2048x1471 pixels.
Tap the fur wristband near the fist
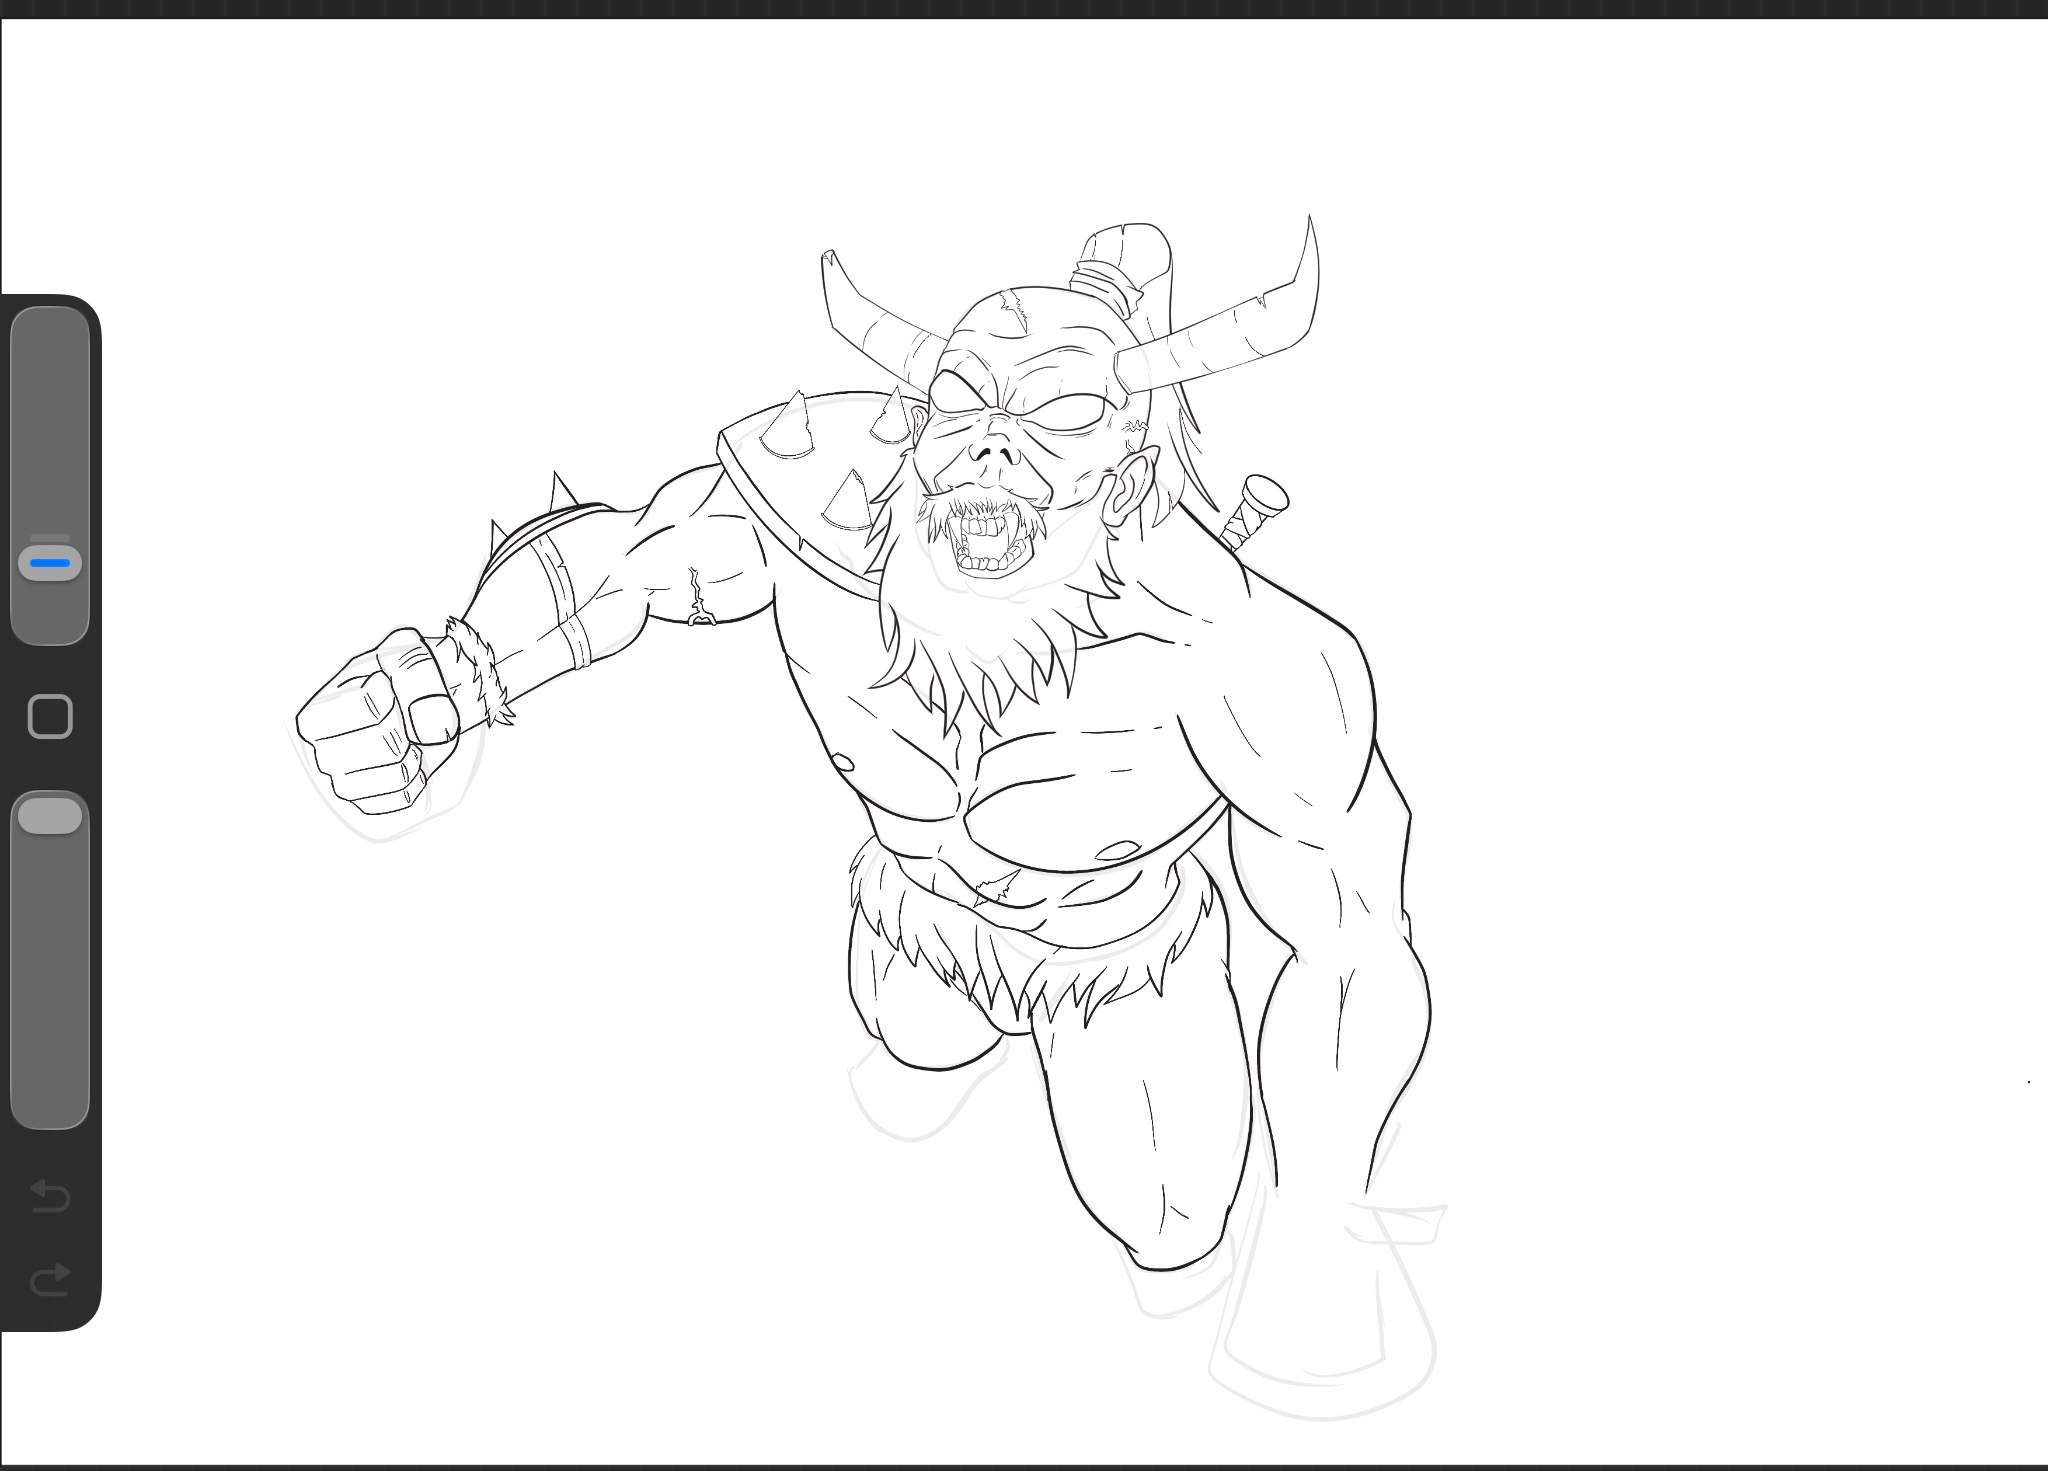tap(482, 670)
